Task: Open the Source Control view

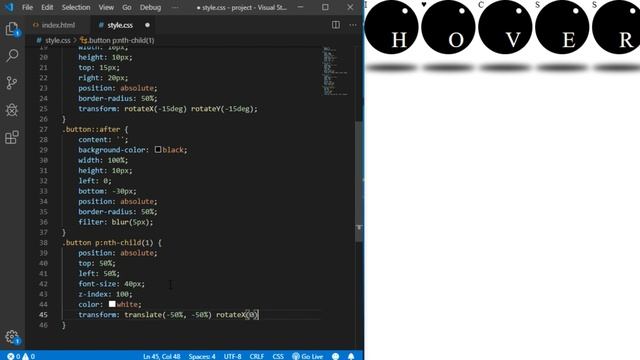Action: [12, 83]
